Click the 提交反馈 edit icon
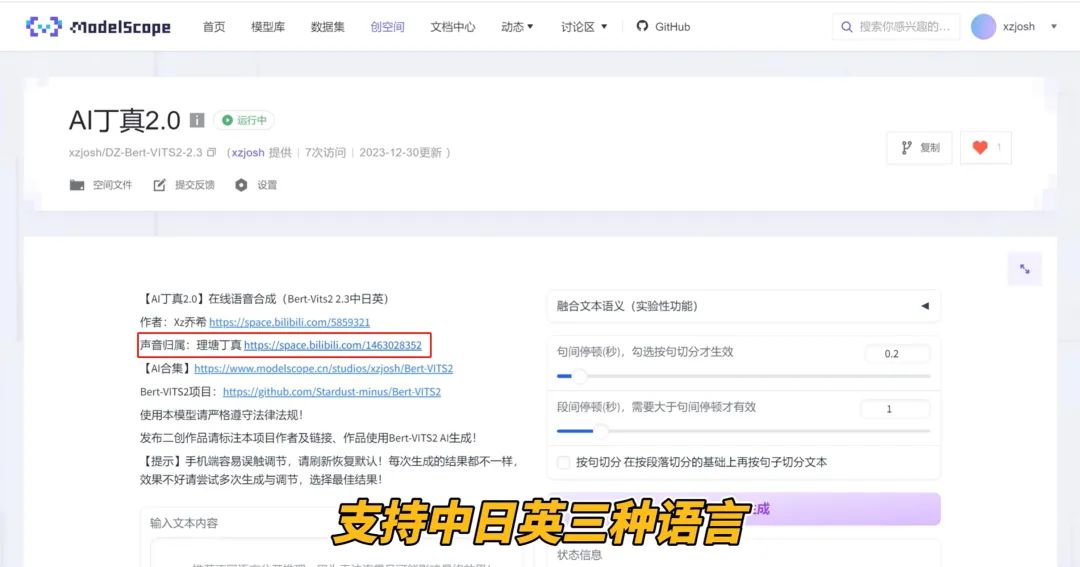 (x=160, y=185)
